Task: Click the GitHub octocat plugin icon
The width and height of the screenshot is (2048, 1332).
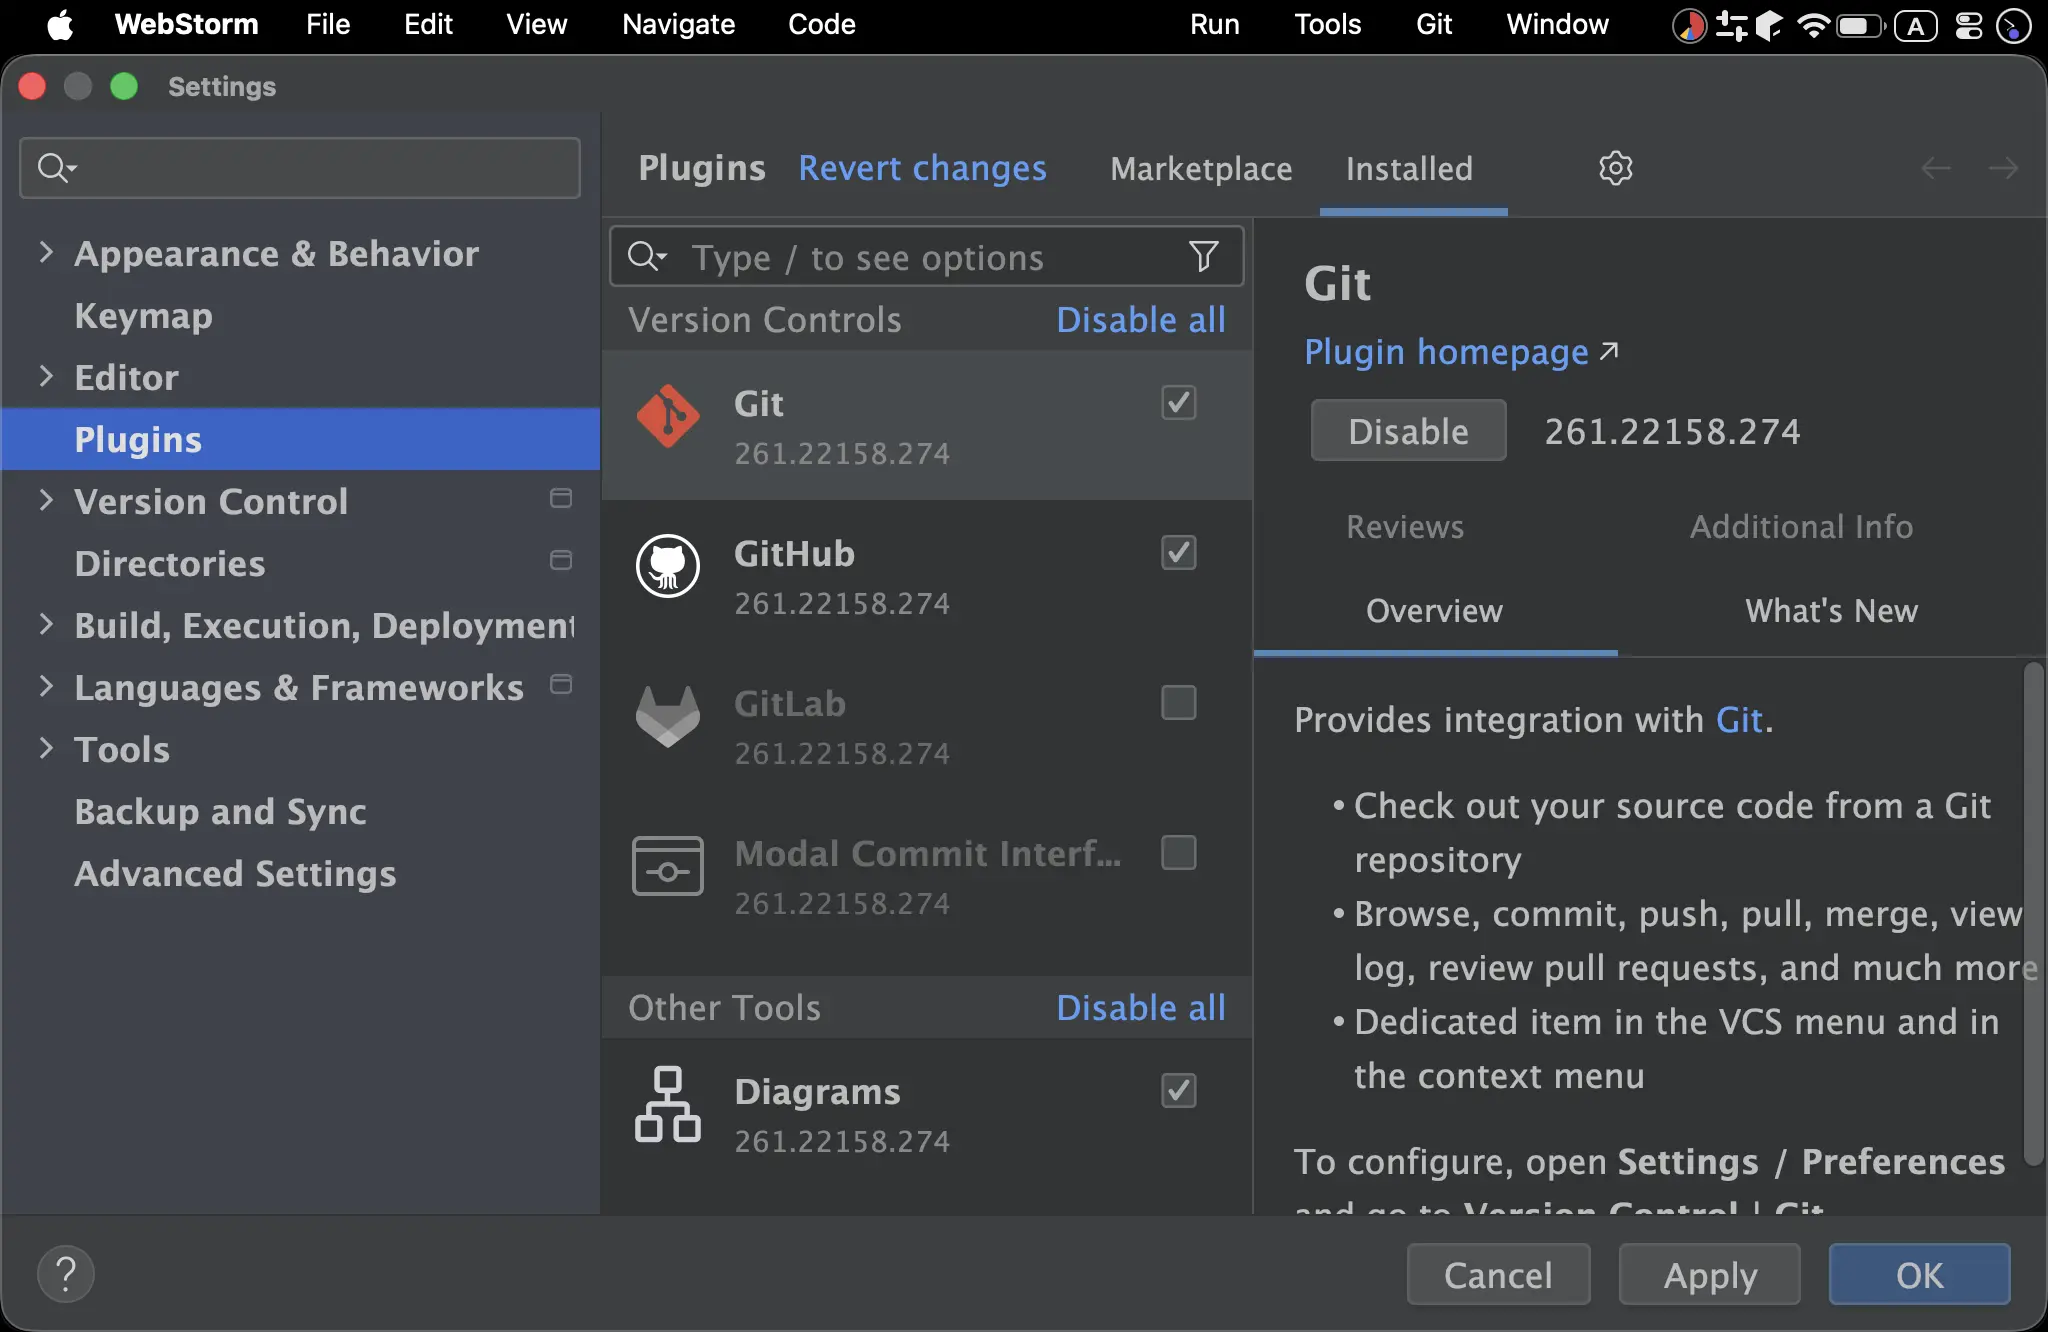Action: coord(668,566)
